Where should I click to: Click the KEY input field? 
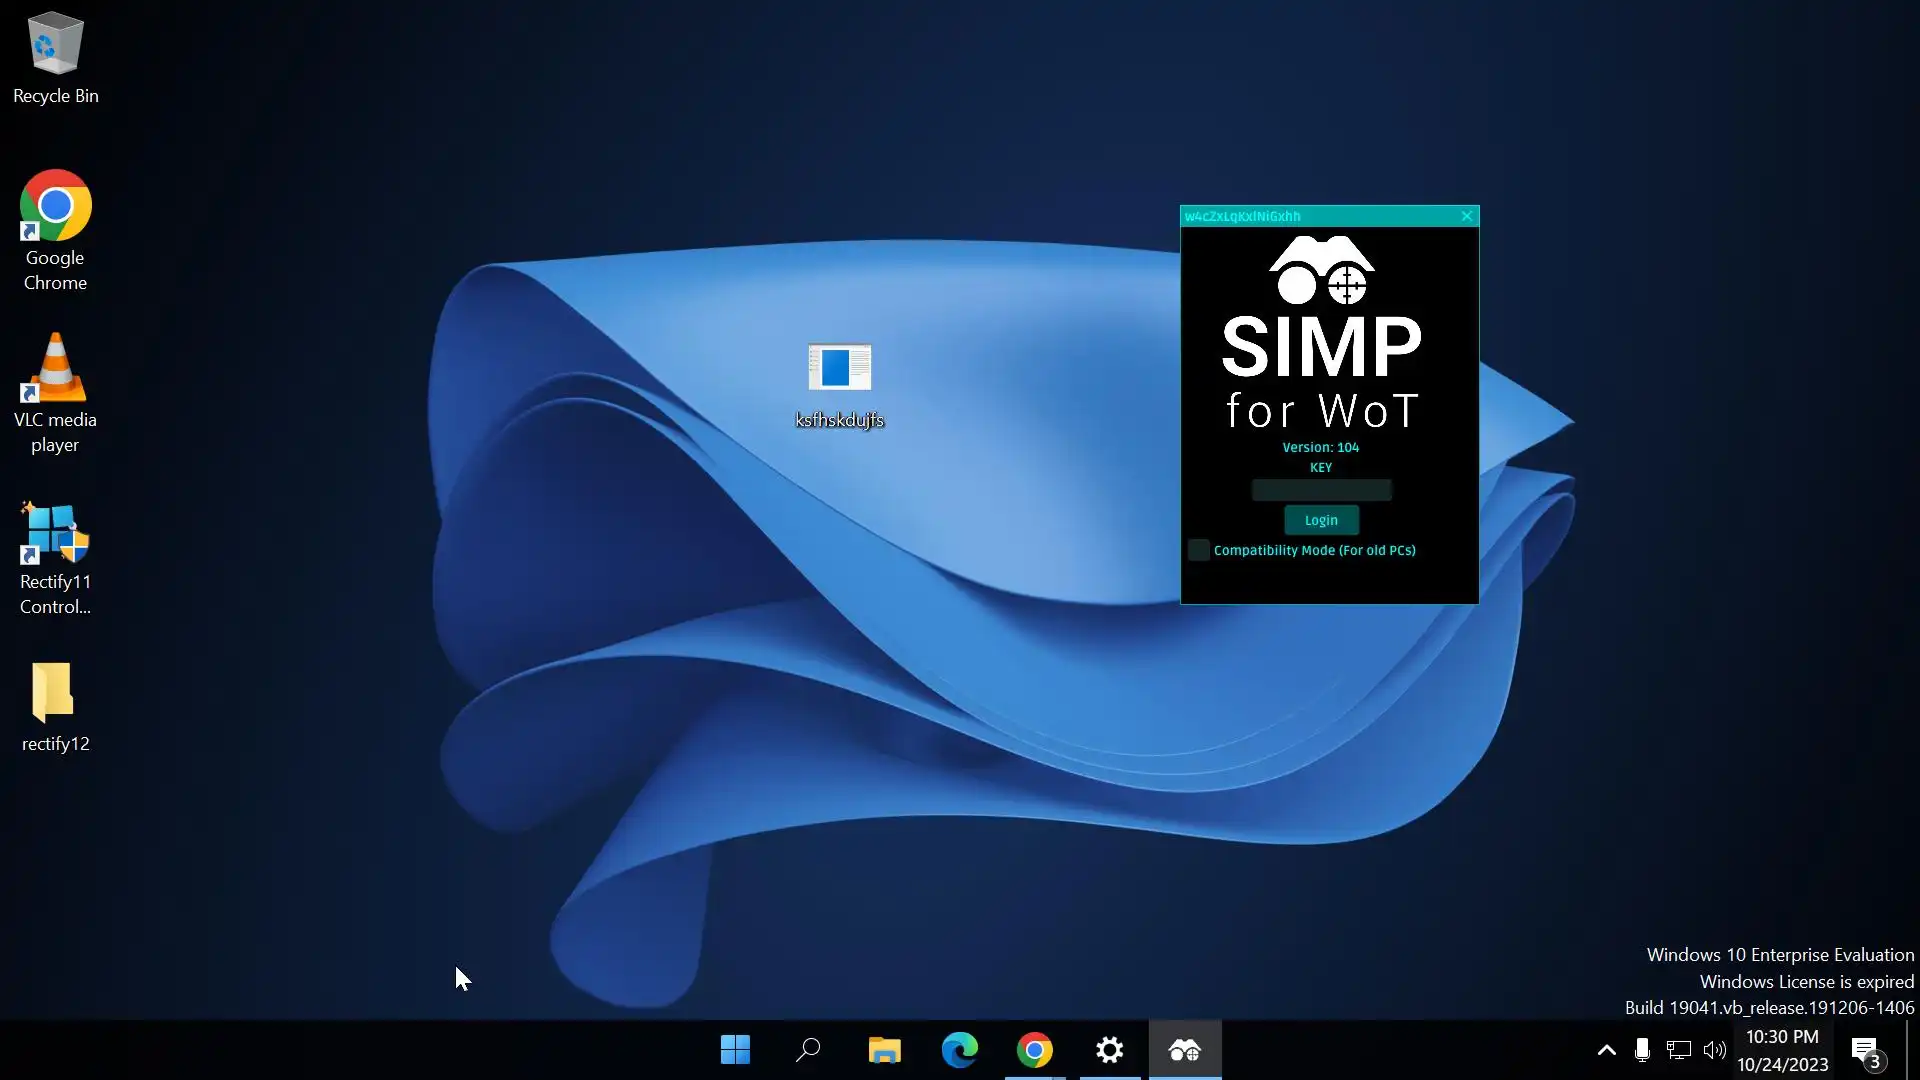tap(1321, 490)
